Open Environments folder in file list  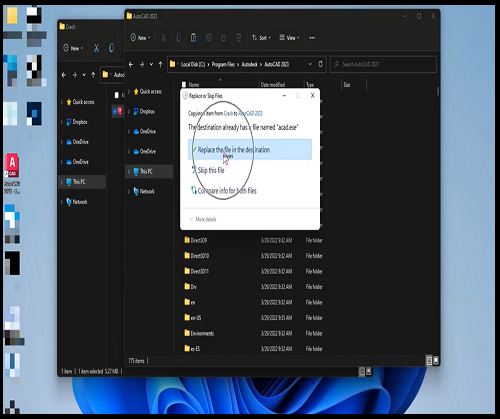199,333
